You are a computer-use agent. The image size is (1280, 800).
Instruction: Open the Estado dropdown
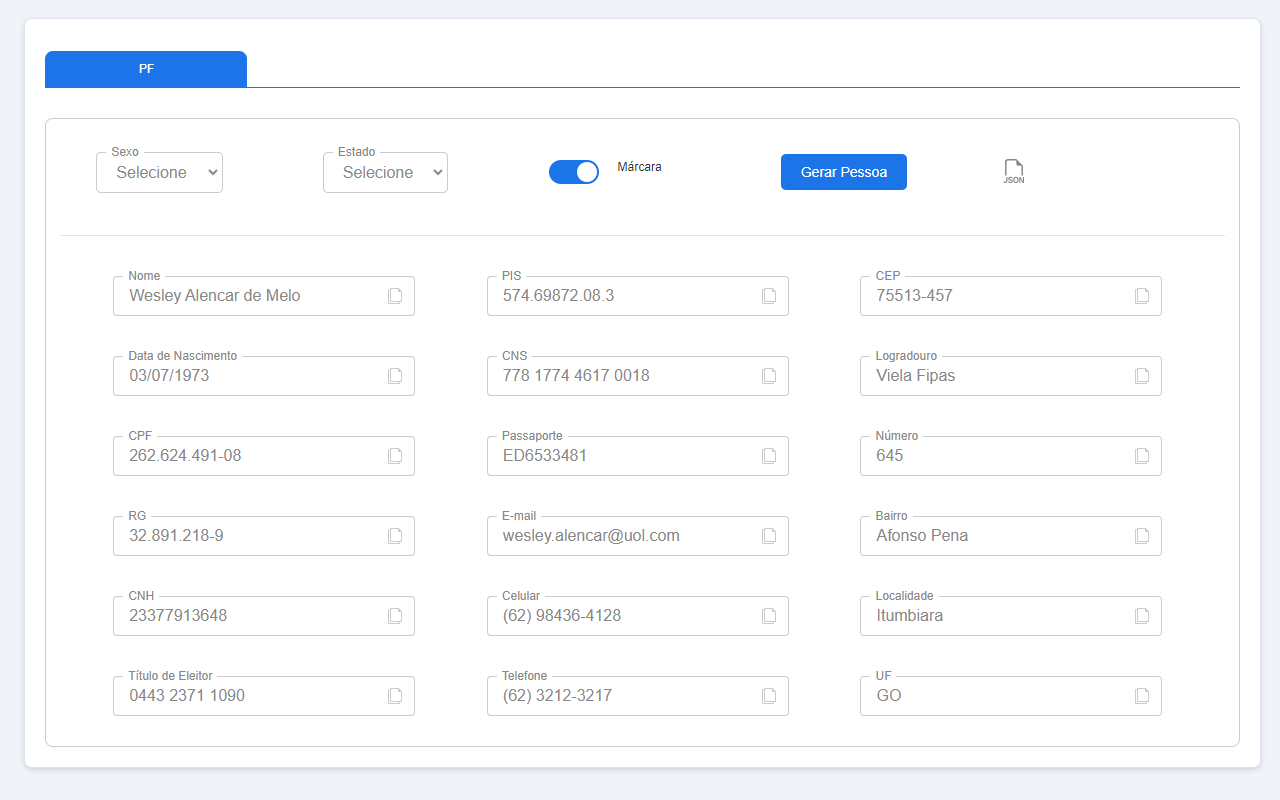tap(386, 172)
